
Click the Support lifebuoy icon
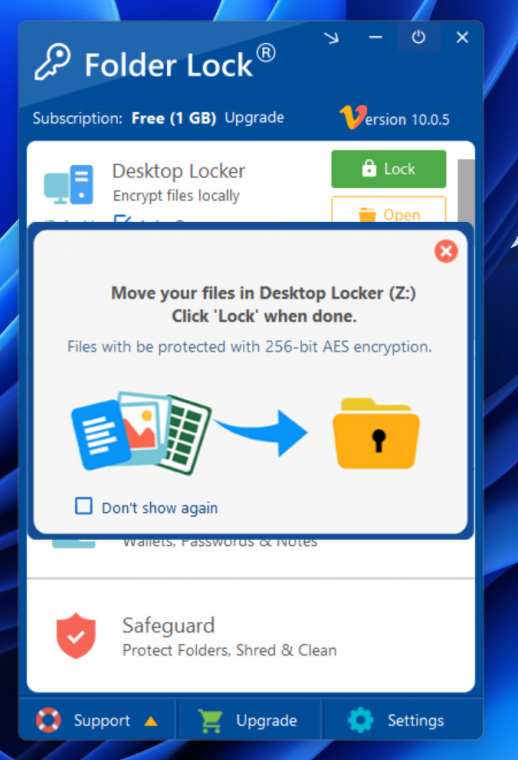(x=48, y=720)
